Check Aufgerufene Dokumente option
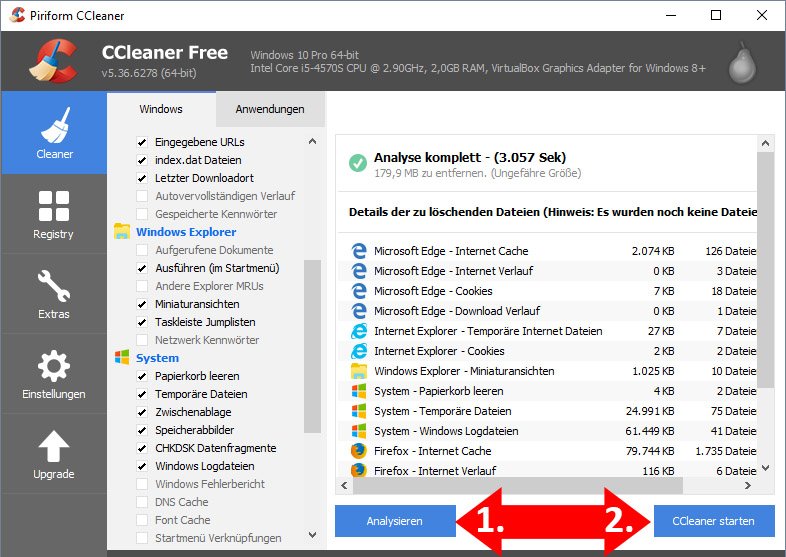Image resolution: width=786 pixels, height=557 pixels. click(x=142, y=250)
